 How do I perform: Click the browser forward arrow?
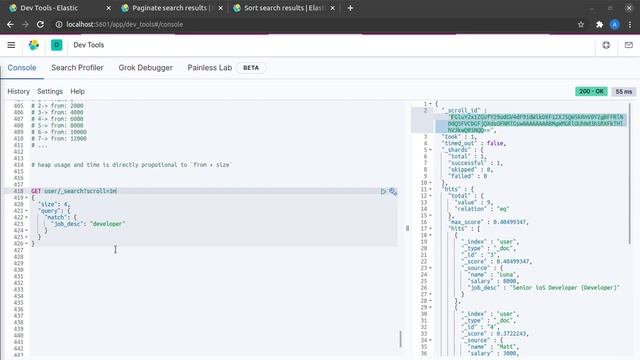click(x=25, y=24)
